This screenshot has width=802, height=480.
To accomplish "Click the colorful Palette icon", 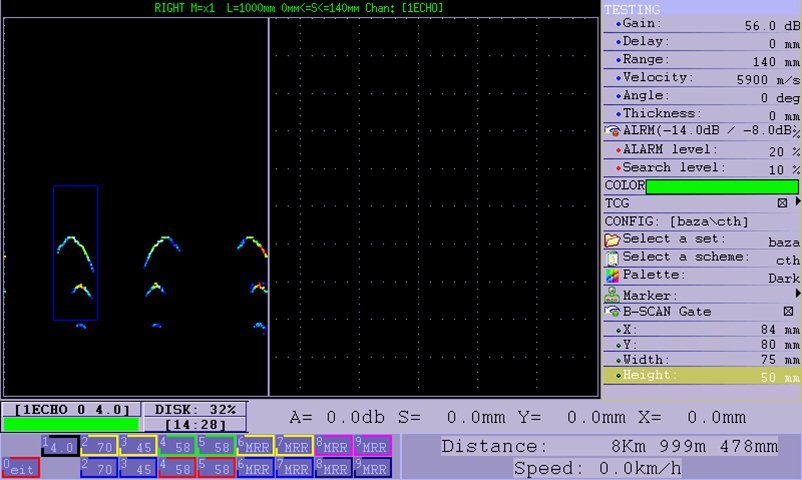I will click(612, 276).
